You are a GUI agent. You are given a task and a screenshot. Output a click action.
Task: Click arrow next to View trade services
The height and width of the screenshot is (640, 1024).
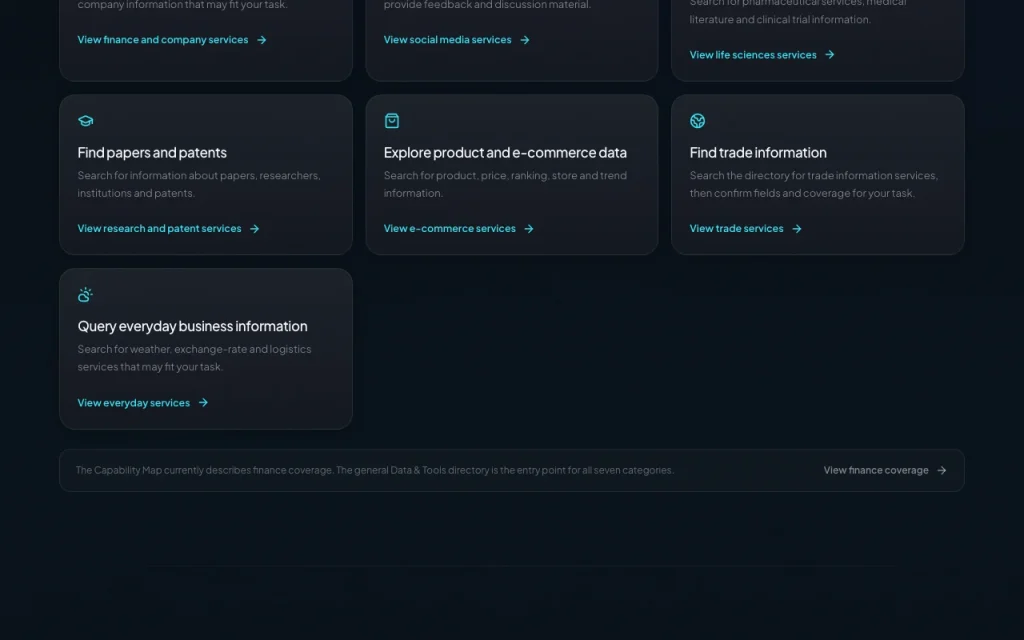pos(797,229)
